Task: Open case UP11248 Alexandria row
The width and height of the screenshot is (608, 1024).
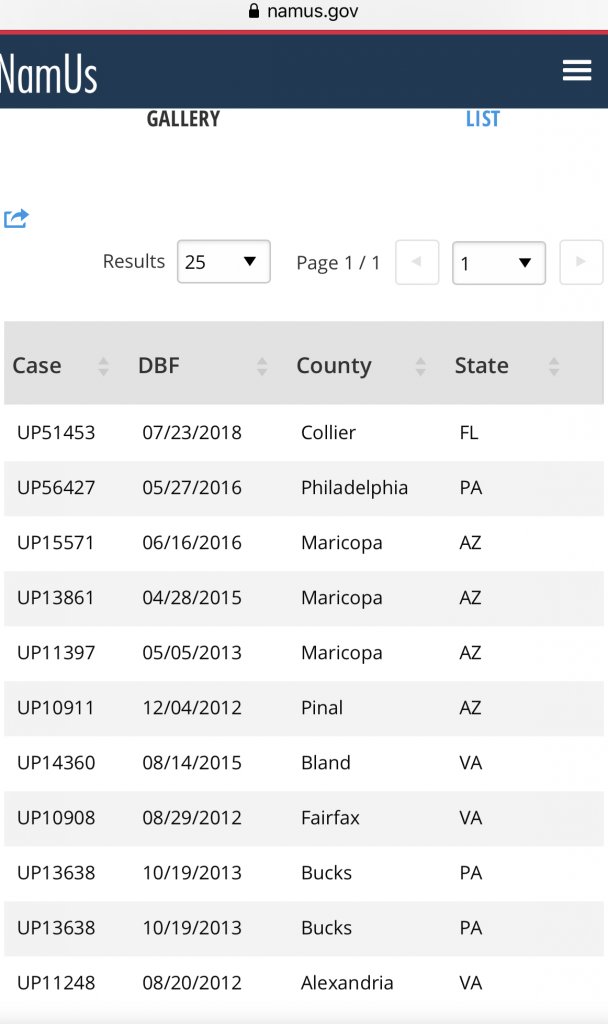Action: click(x=56, y=983)
